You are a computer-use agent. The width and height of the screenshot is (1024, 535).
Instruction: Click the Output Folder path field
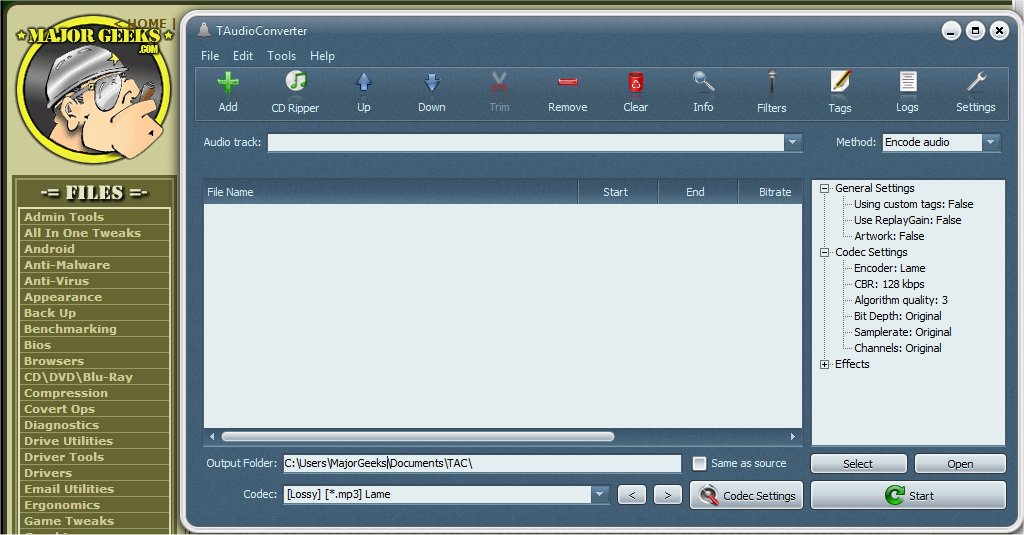coord(482,463)
